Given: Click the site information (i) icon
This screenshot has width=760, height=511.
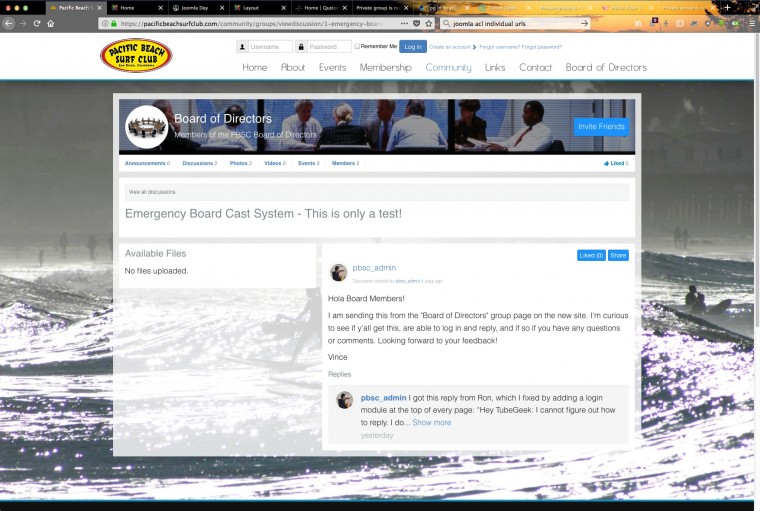Looking at the screenshot, I should tap(105, 23).
